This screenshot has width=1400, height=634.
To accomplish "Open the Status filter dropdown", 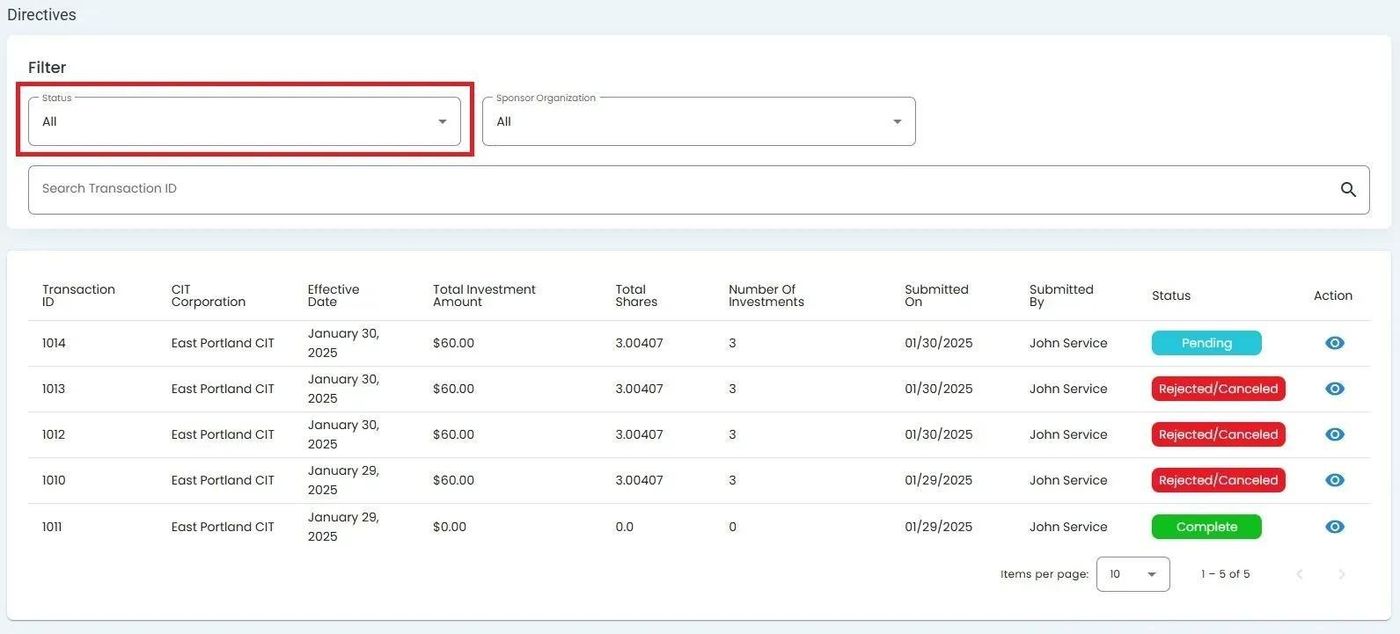I will pos(244,122).
